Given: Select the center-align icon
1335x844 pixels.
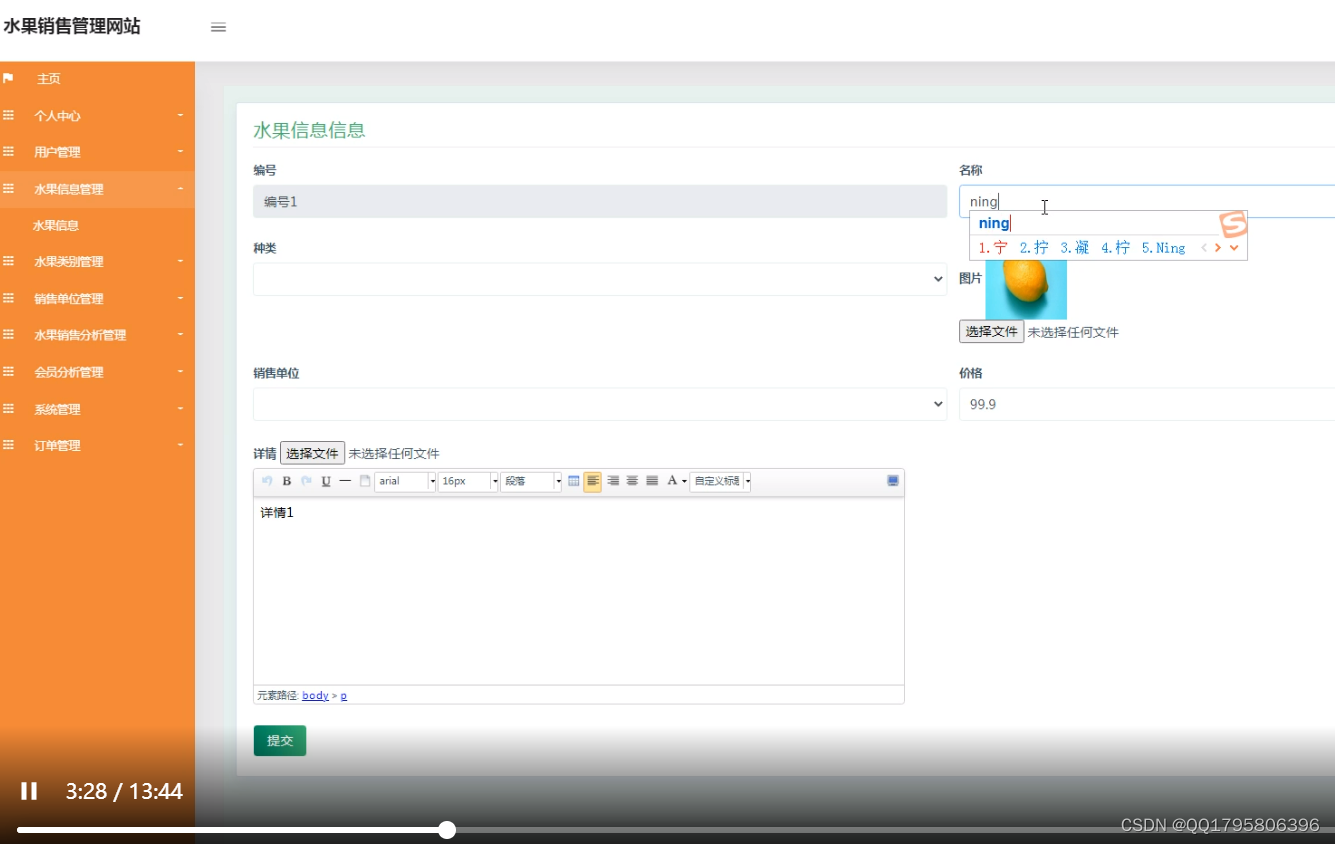Looking at the screenshot, I should click(x=632, y=481).
